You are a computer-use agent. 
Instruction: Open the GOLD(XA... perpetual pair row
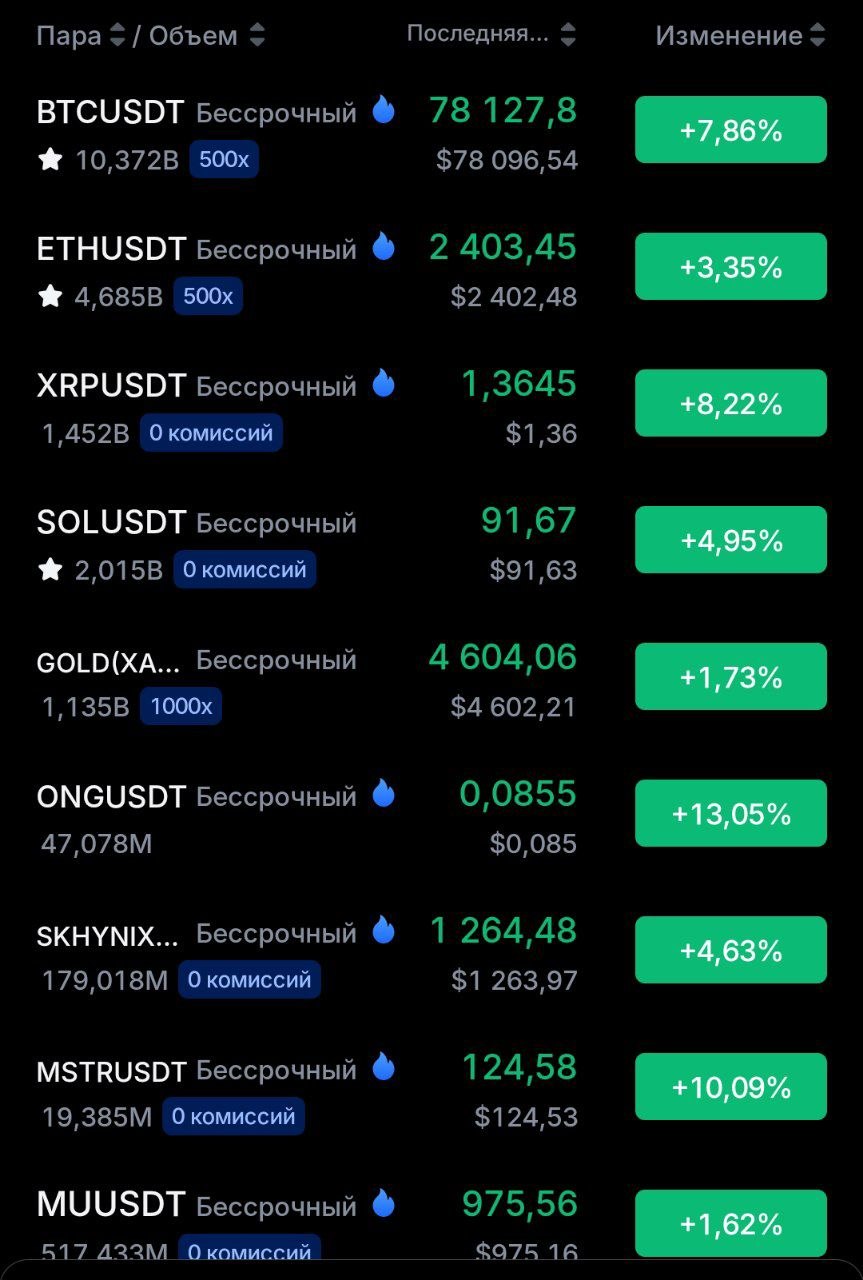[x=431, y=682]
